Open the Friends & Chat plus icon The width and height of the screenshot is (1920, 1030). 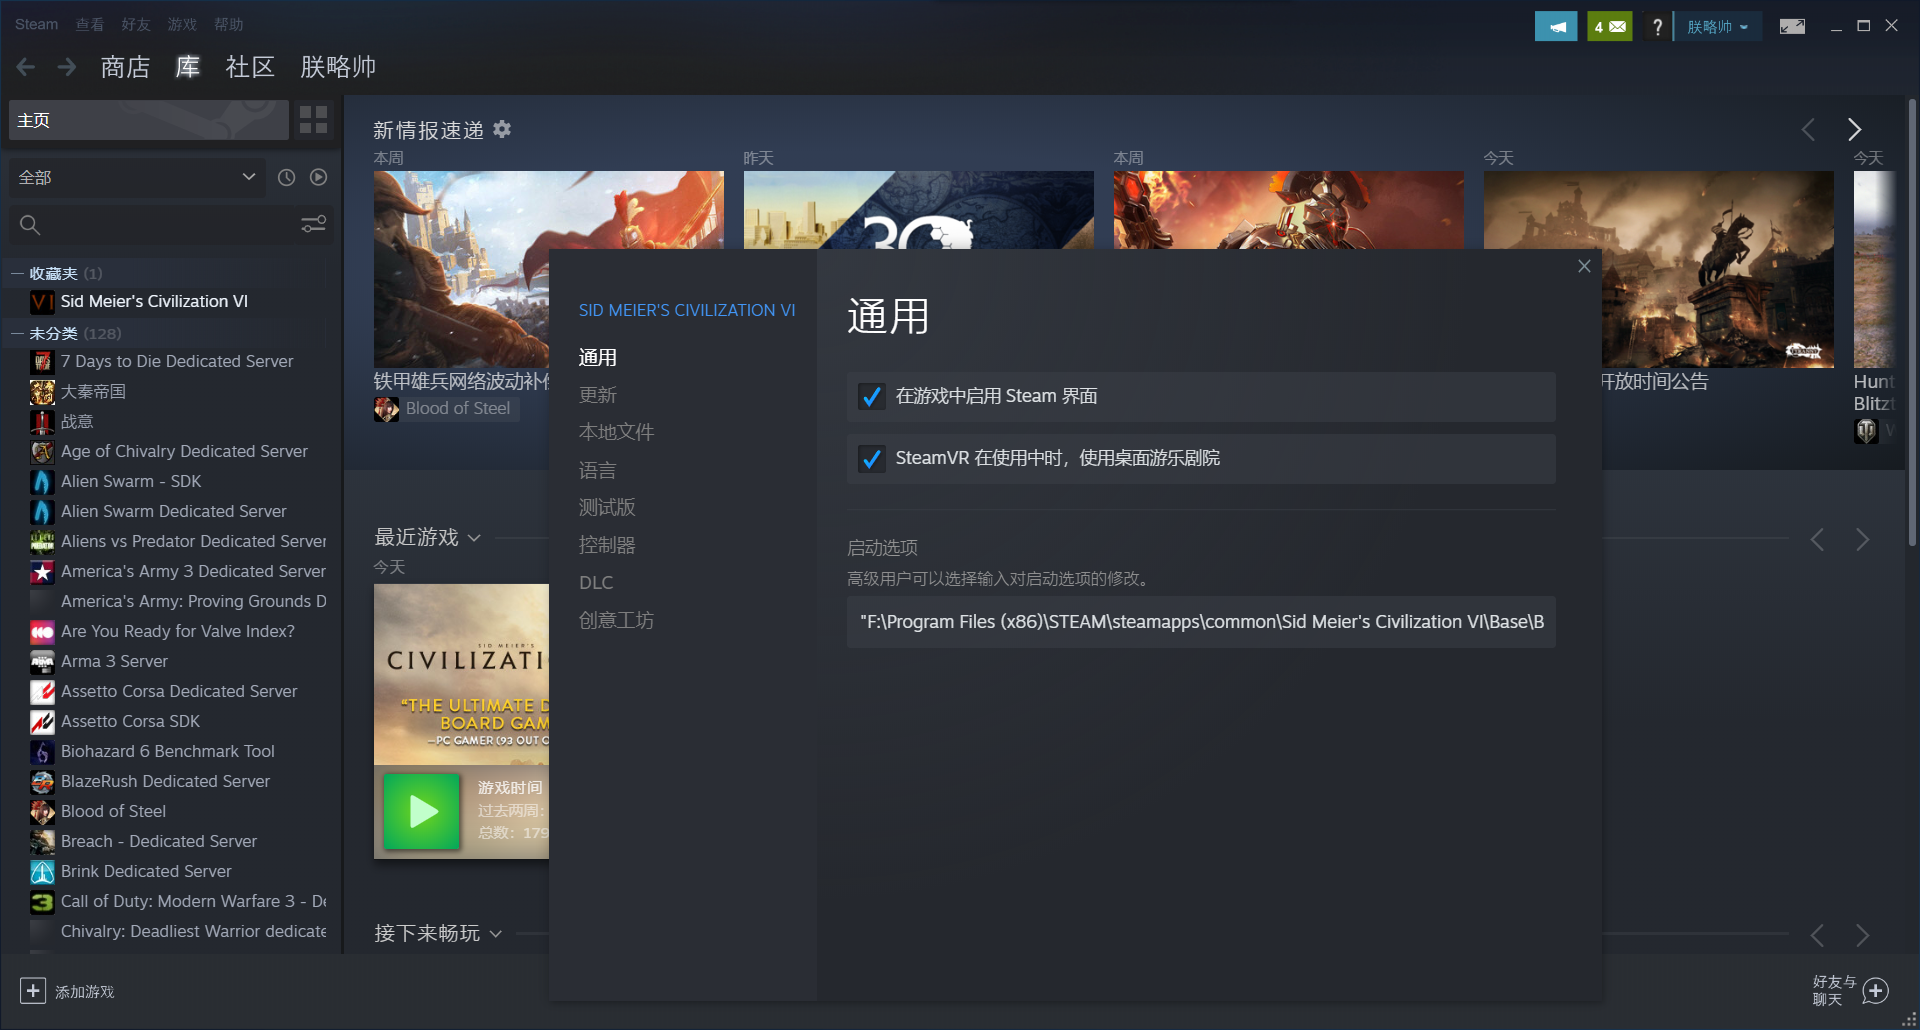(1876, 991)
